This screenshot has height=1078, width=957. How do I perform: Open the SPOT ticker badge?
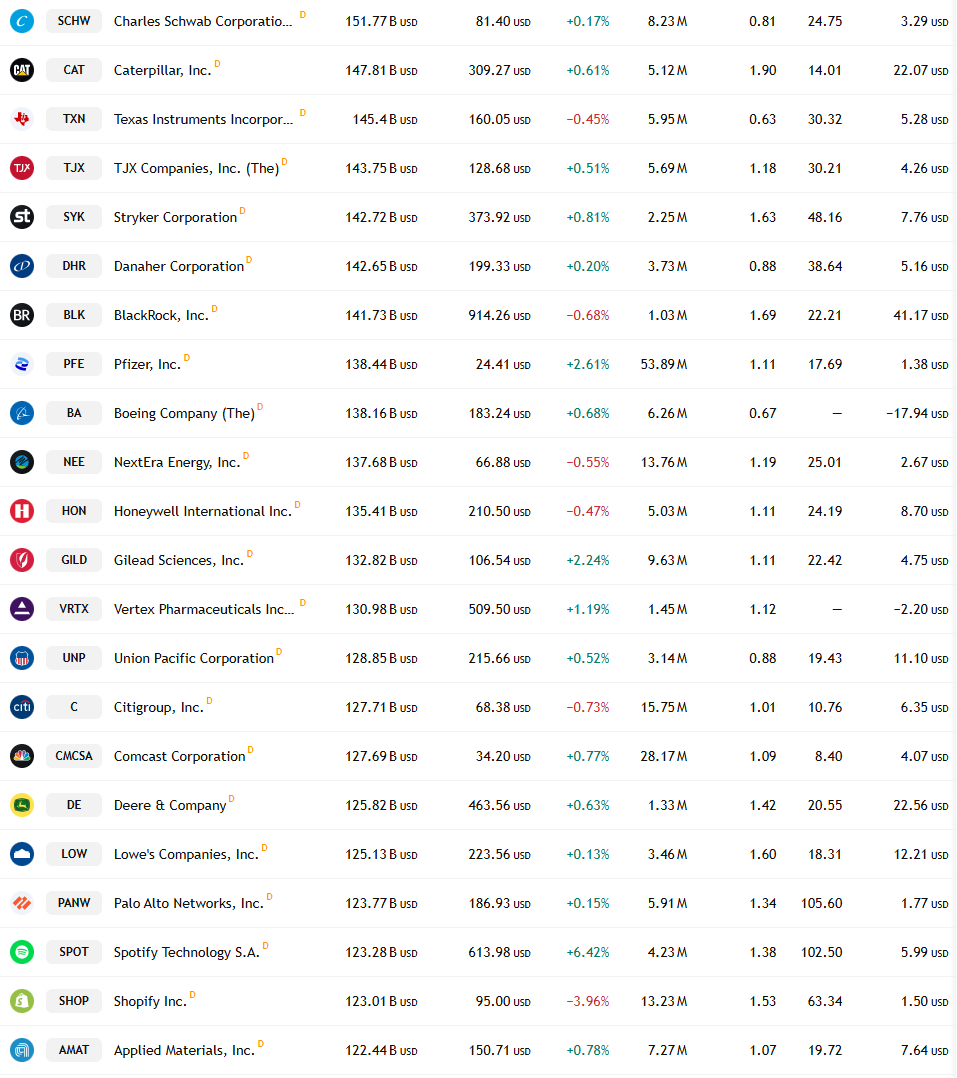(x=74, y=952)
